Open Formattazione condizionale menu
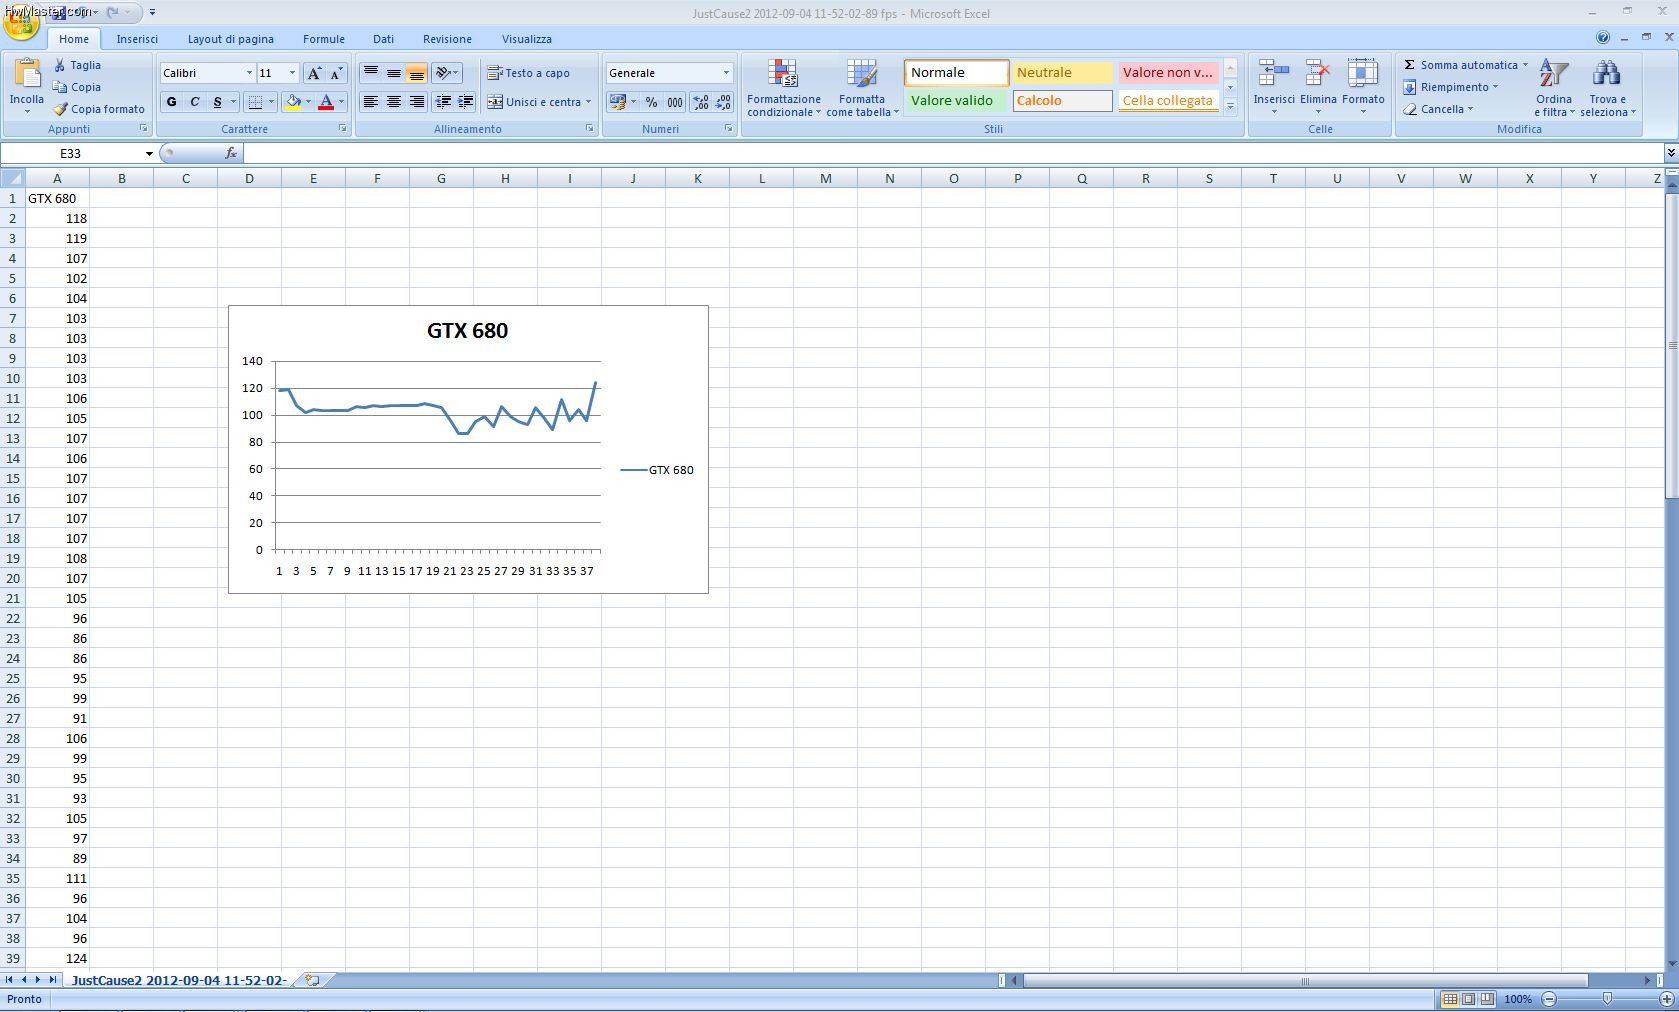The height and width of the screenshot is (1012, 1679). pos(784,88)
